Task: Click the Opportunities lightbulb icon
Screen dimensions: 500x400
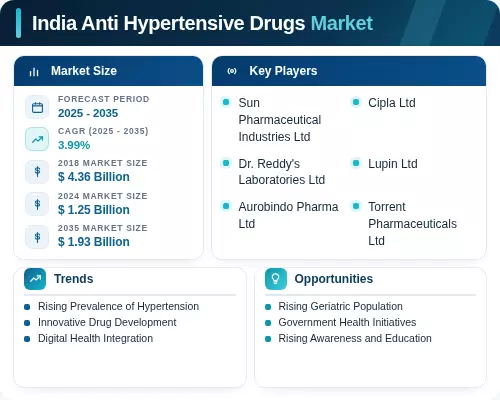Action: point(276,279)
